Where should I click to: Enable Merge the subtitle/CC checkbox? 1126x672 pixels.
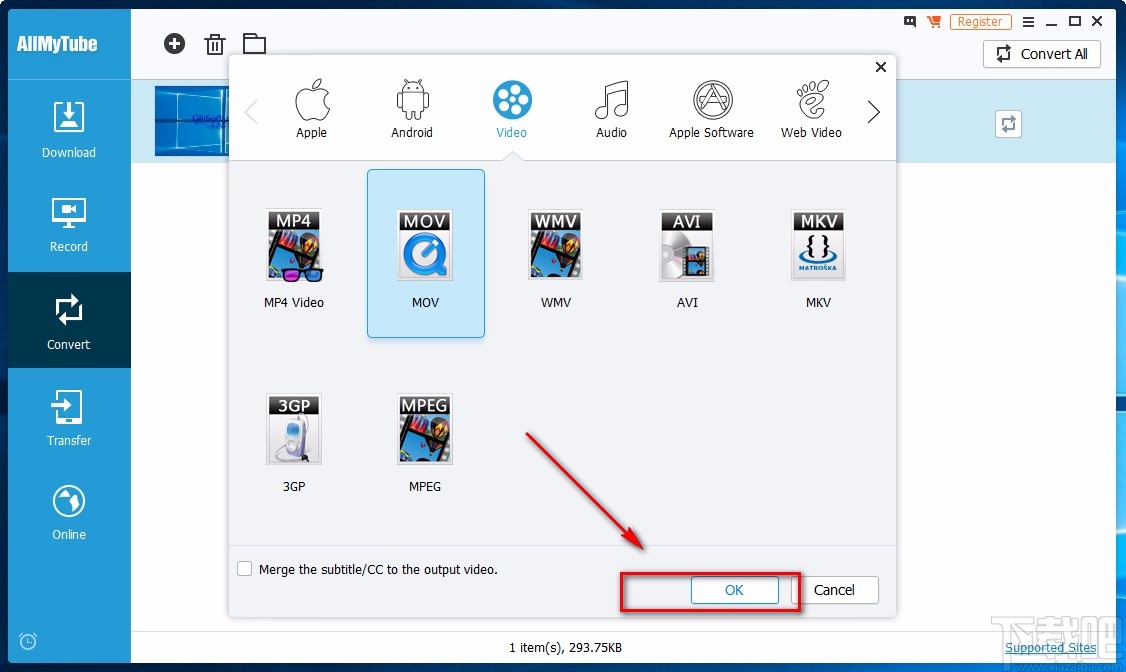(x=245, y=569)
